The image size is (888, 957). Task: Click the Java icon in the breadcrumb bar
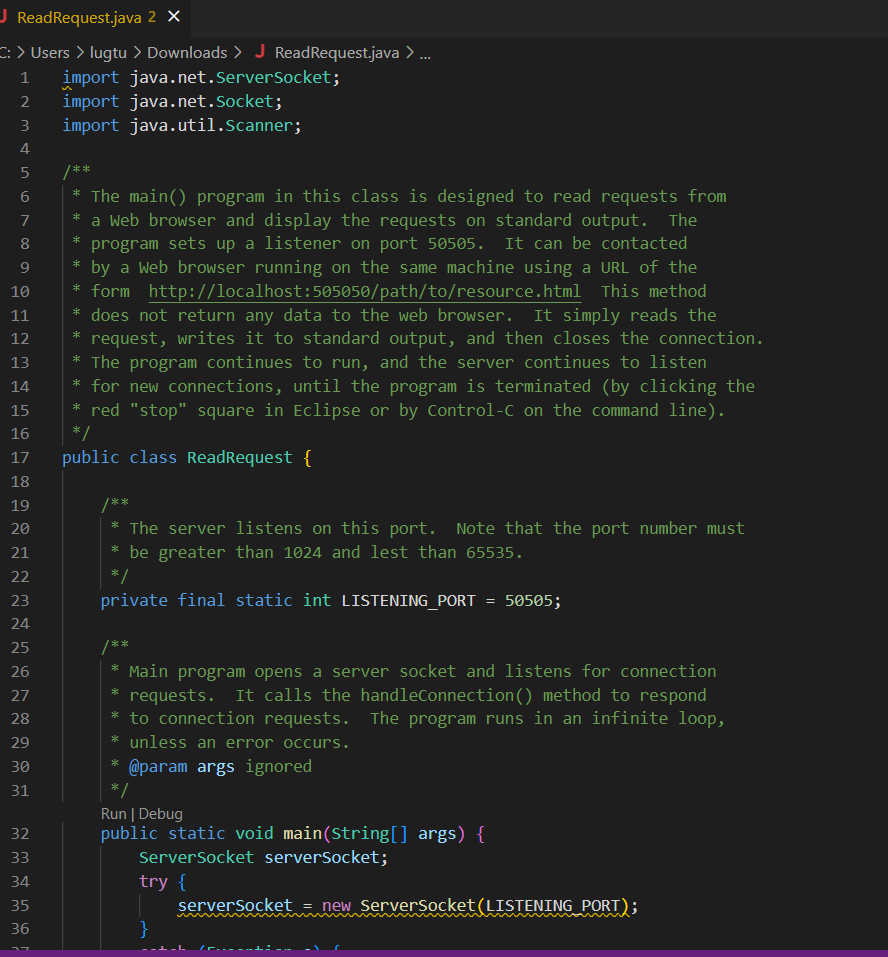[x=262, y=52]
